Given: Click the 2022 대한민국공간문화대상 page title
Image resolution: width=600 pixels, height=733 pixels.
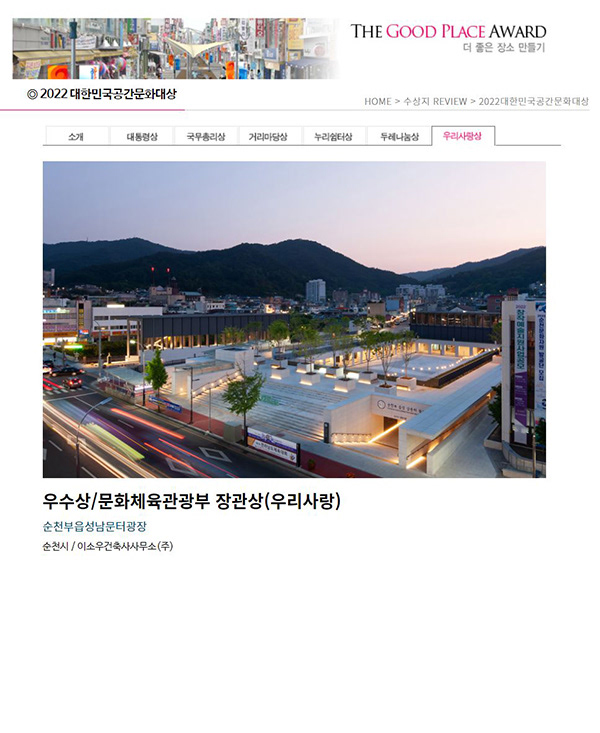Looking at the screenshot, I should coord(102,93).
